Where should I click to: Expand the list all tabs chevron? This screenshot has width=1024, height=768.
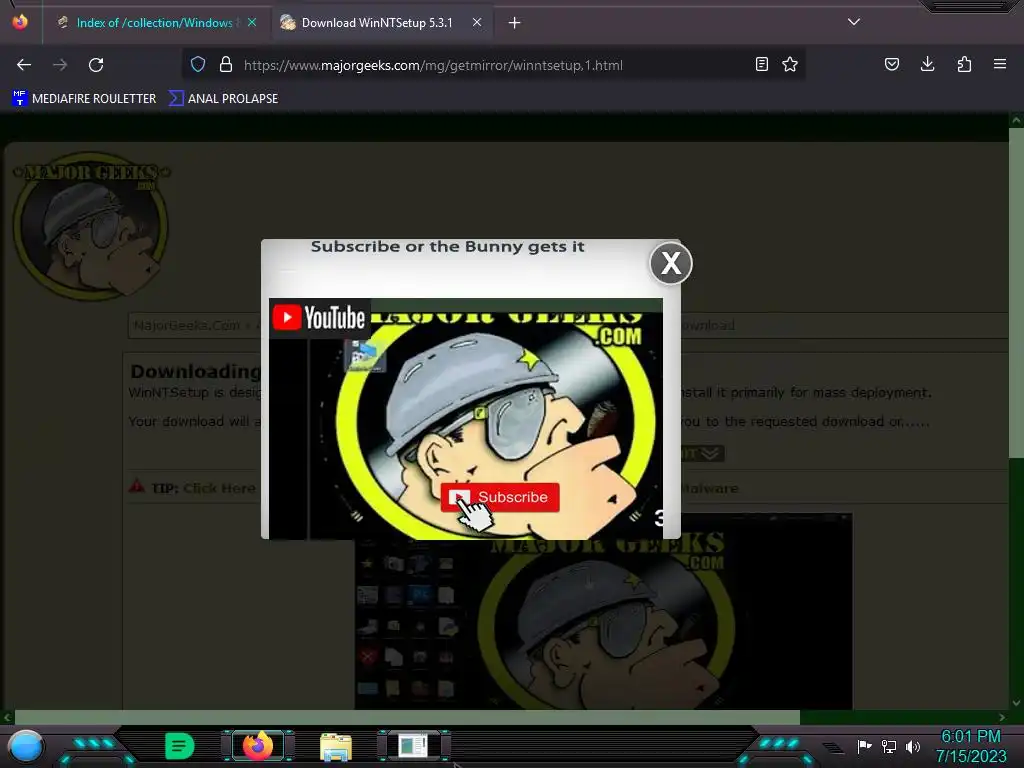click(x=854, y=22)
